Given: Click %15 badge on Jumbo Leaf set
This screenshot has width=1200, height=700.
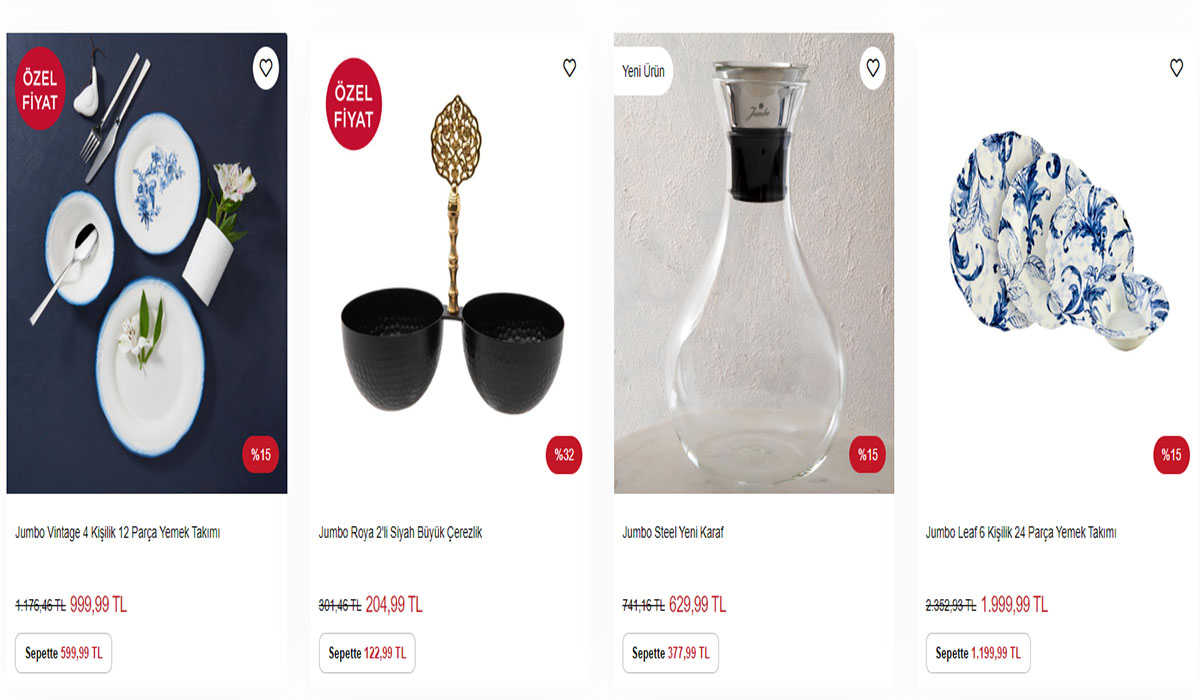Looking at the screenshot, I should [1171, 456].
